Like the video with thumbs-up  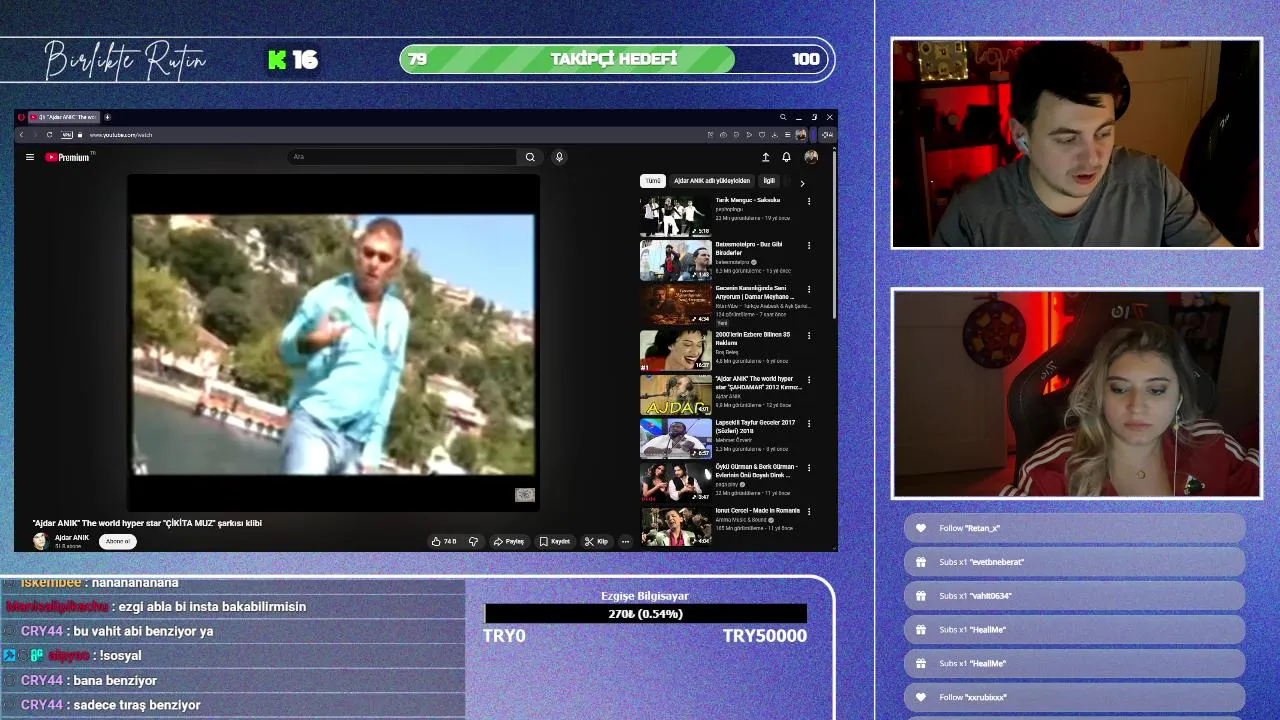click(x=443, y=541)
